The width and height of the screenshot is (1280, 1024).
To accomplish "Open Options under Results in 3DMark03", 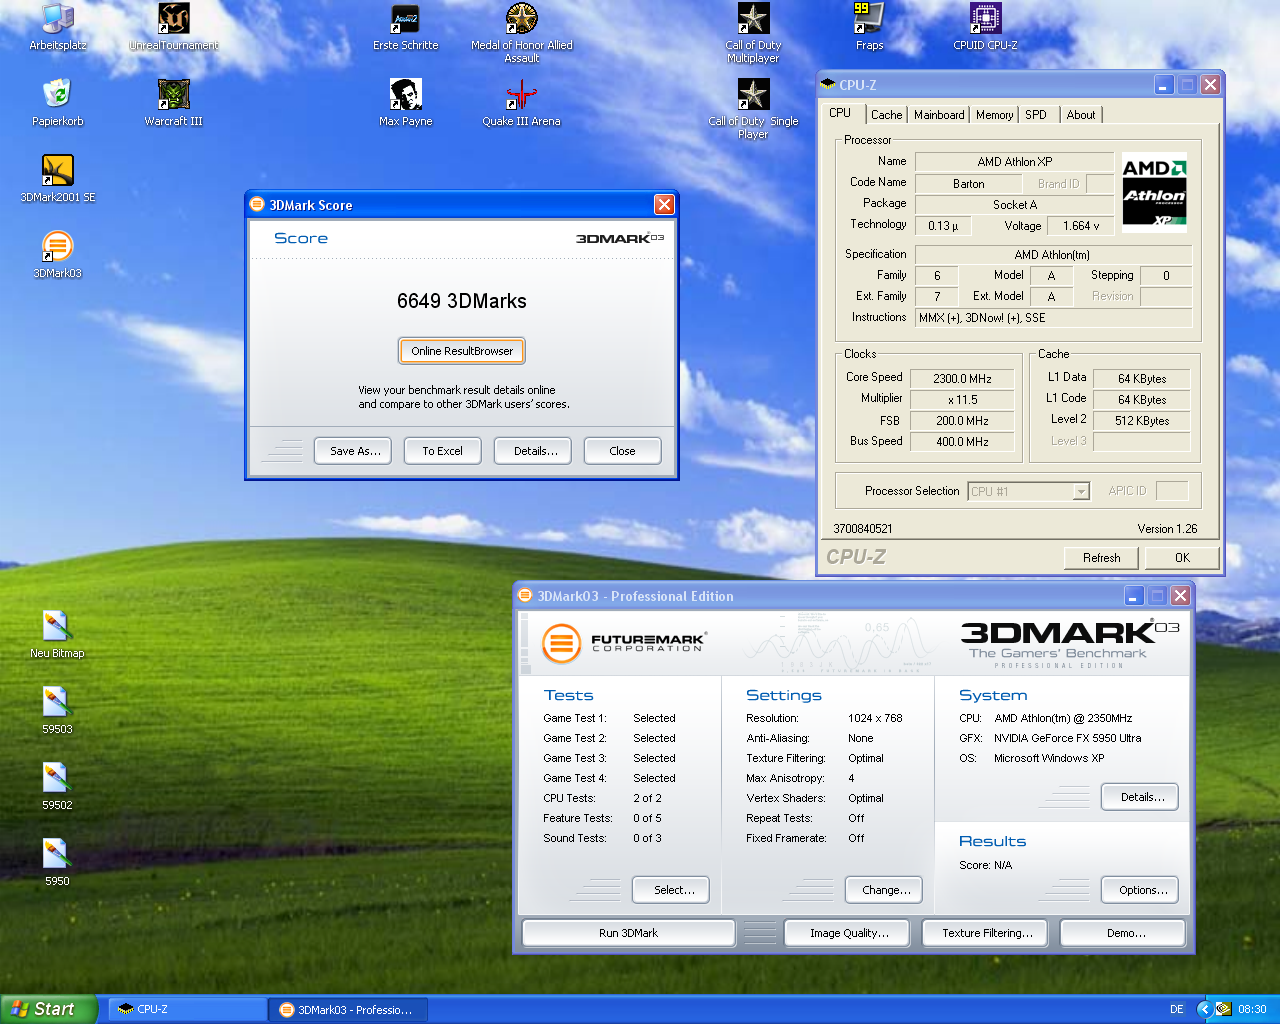I will pyautogui.click(x=1139, y=890).
